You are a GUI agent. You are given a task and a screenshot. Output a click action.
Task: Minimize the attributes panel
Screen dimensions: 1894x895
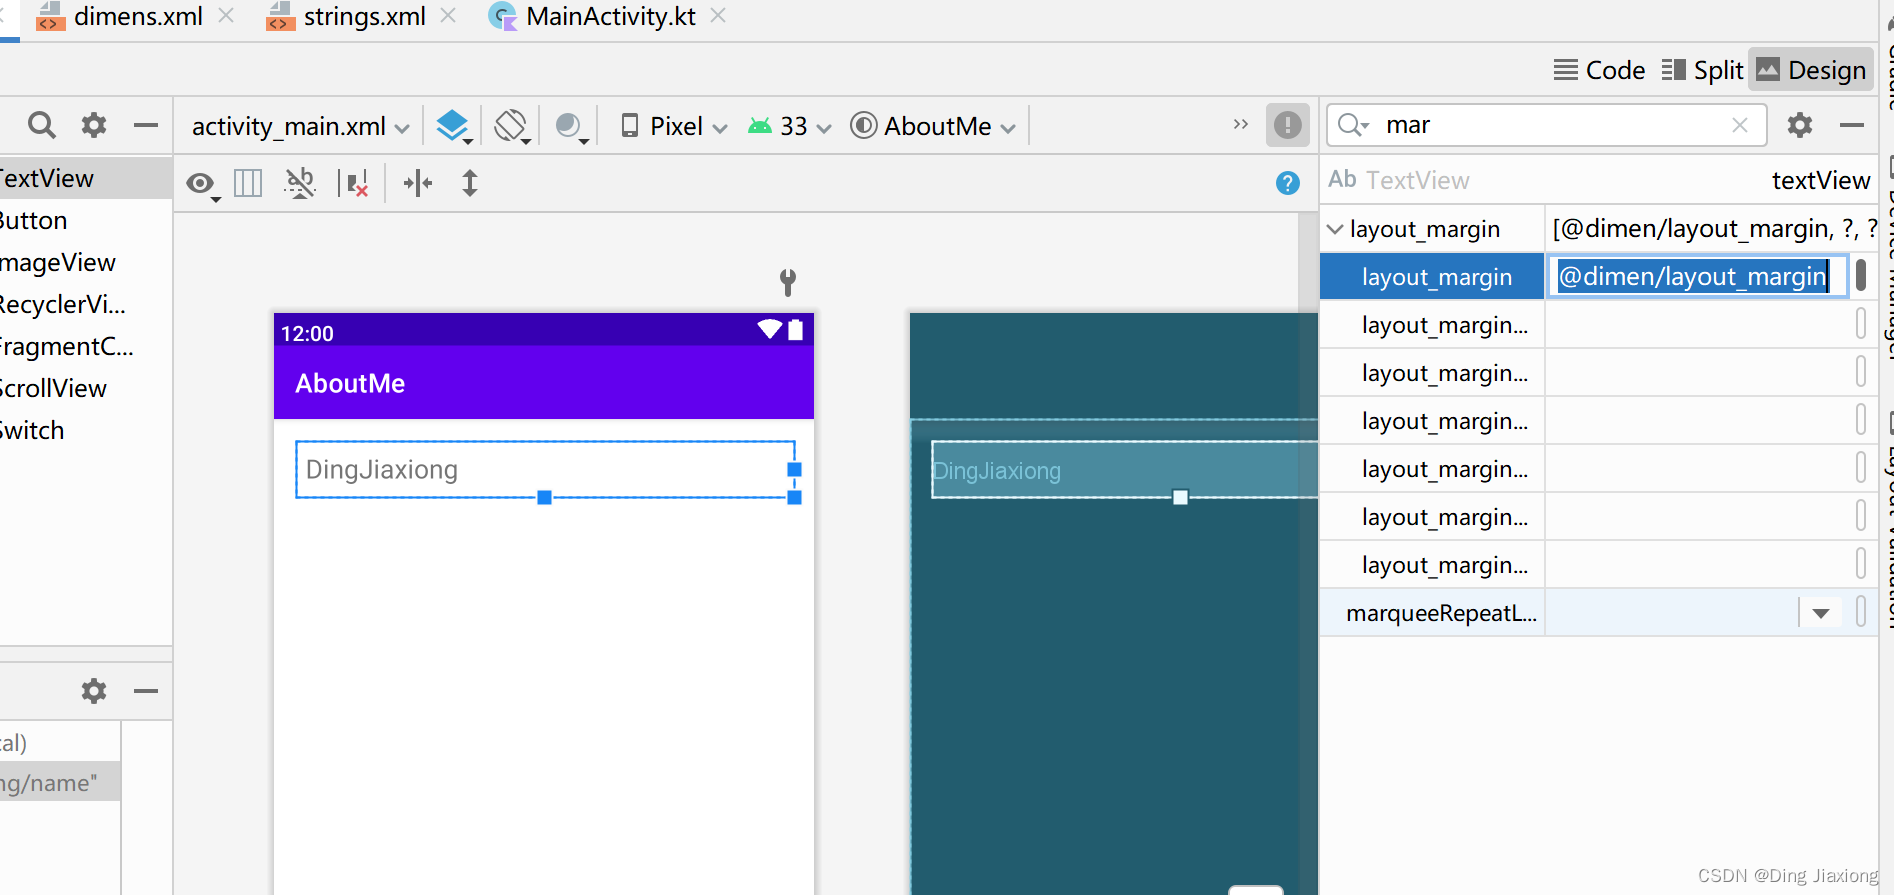[x=1852, y=125]
